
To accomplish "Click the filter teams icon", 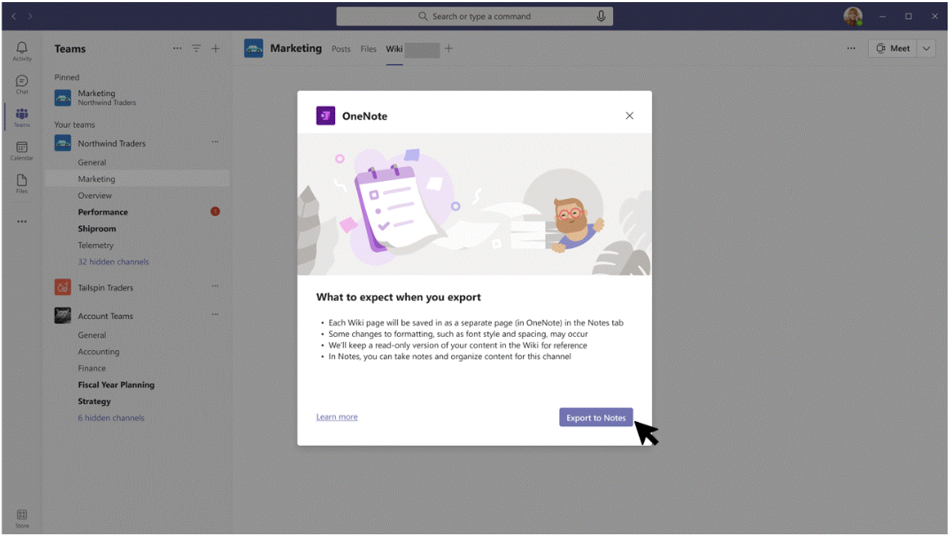I will point(196,48).
